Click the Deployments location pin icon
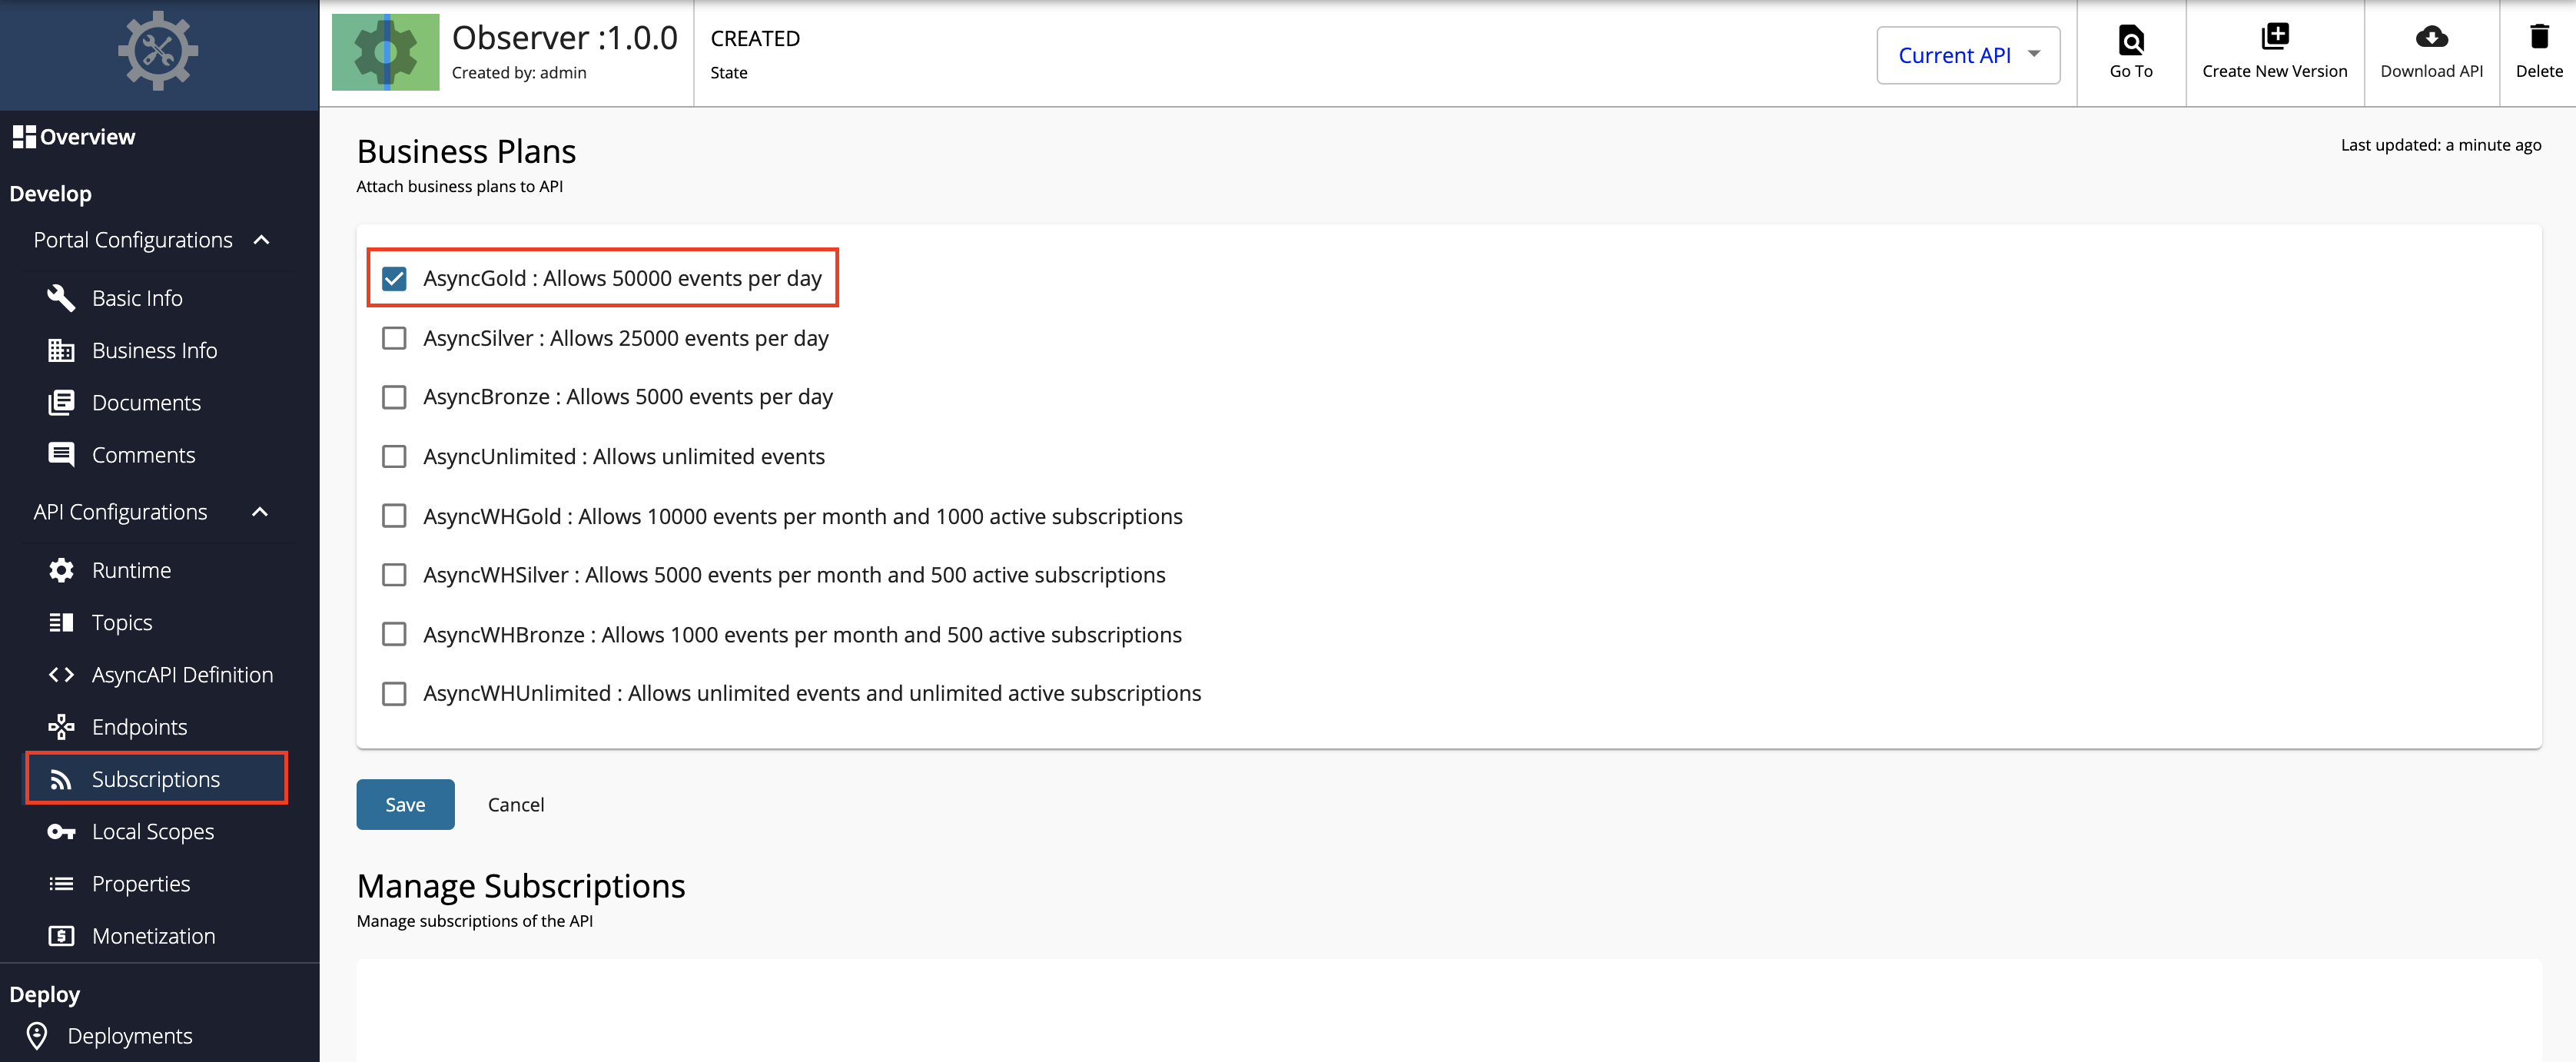The image size is (2576, 1062). [x=37, y=1036]
